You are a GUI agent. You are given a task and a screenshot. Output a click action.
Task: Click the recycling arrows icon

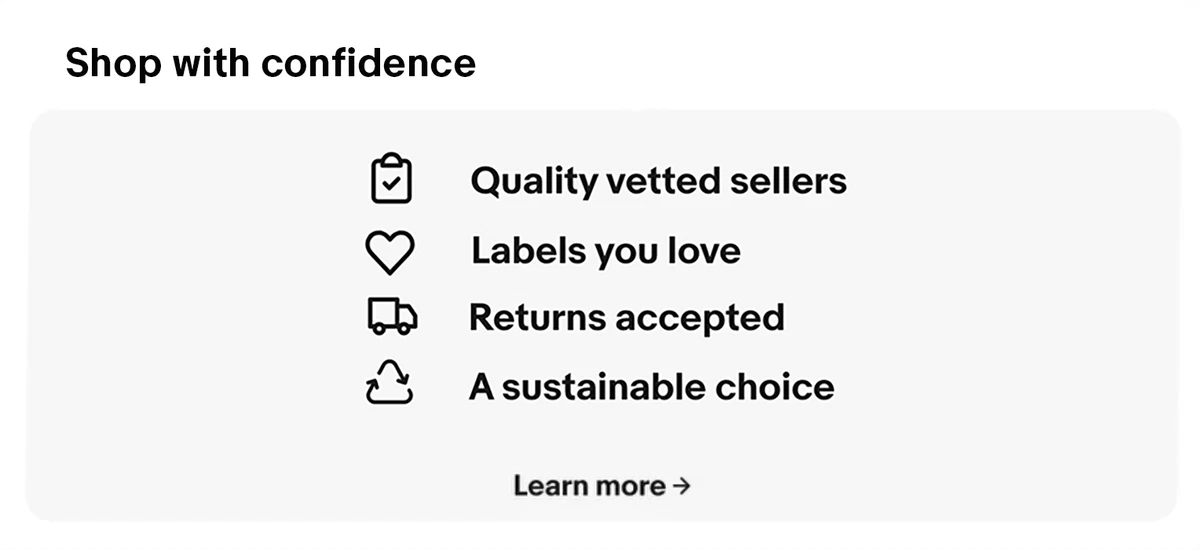(x=390, y=385)
